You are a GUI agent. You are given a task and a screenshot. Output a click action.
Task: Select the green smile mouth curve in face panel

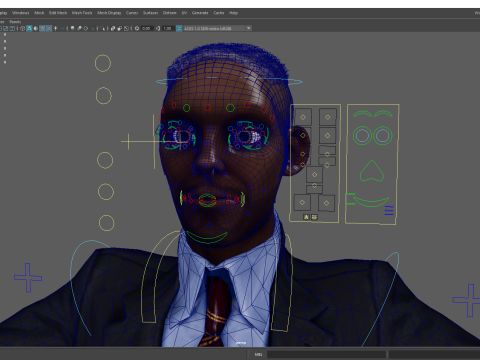371,201
